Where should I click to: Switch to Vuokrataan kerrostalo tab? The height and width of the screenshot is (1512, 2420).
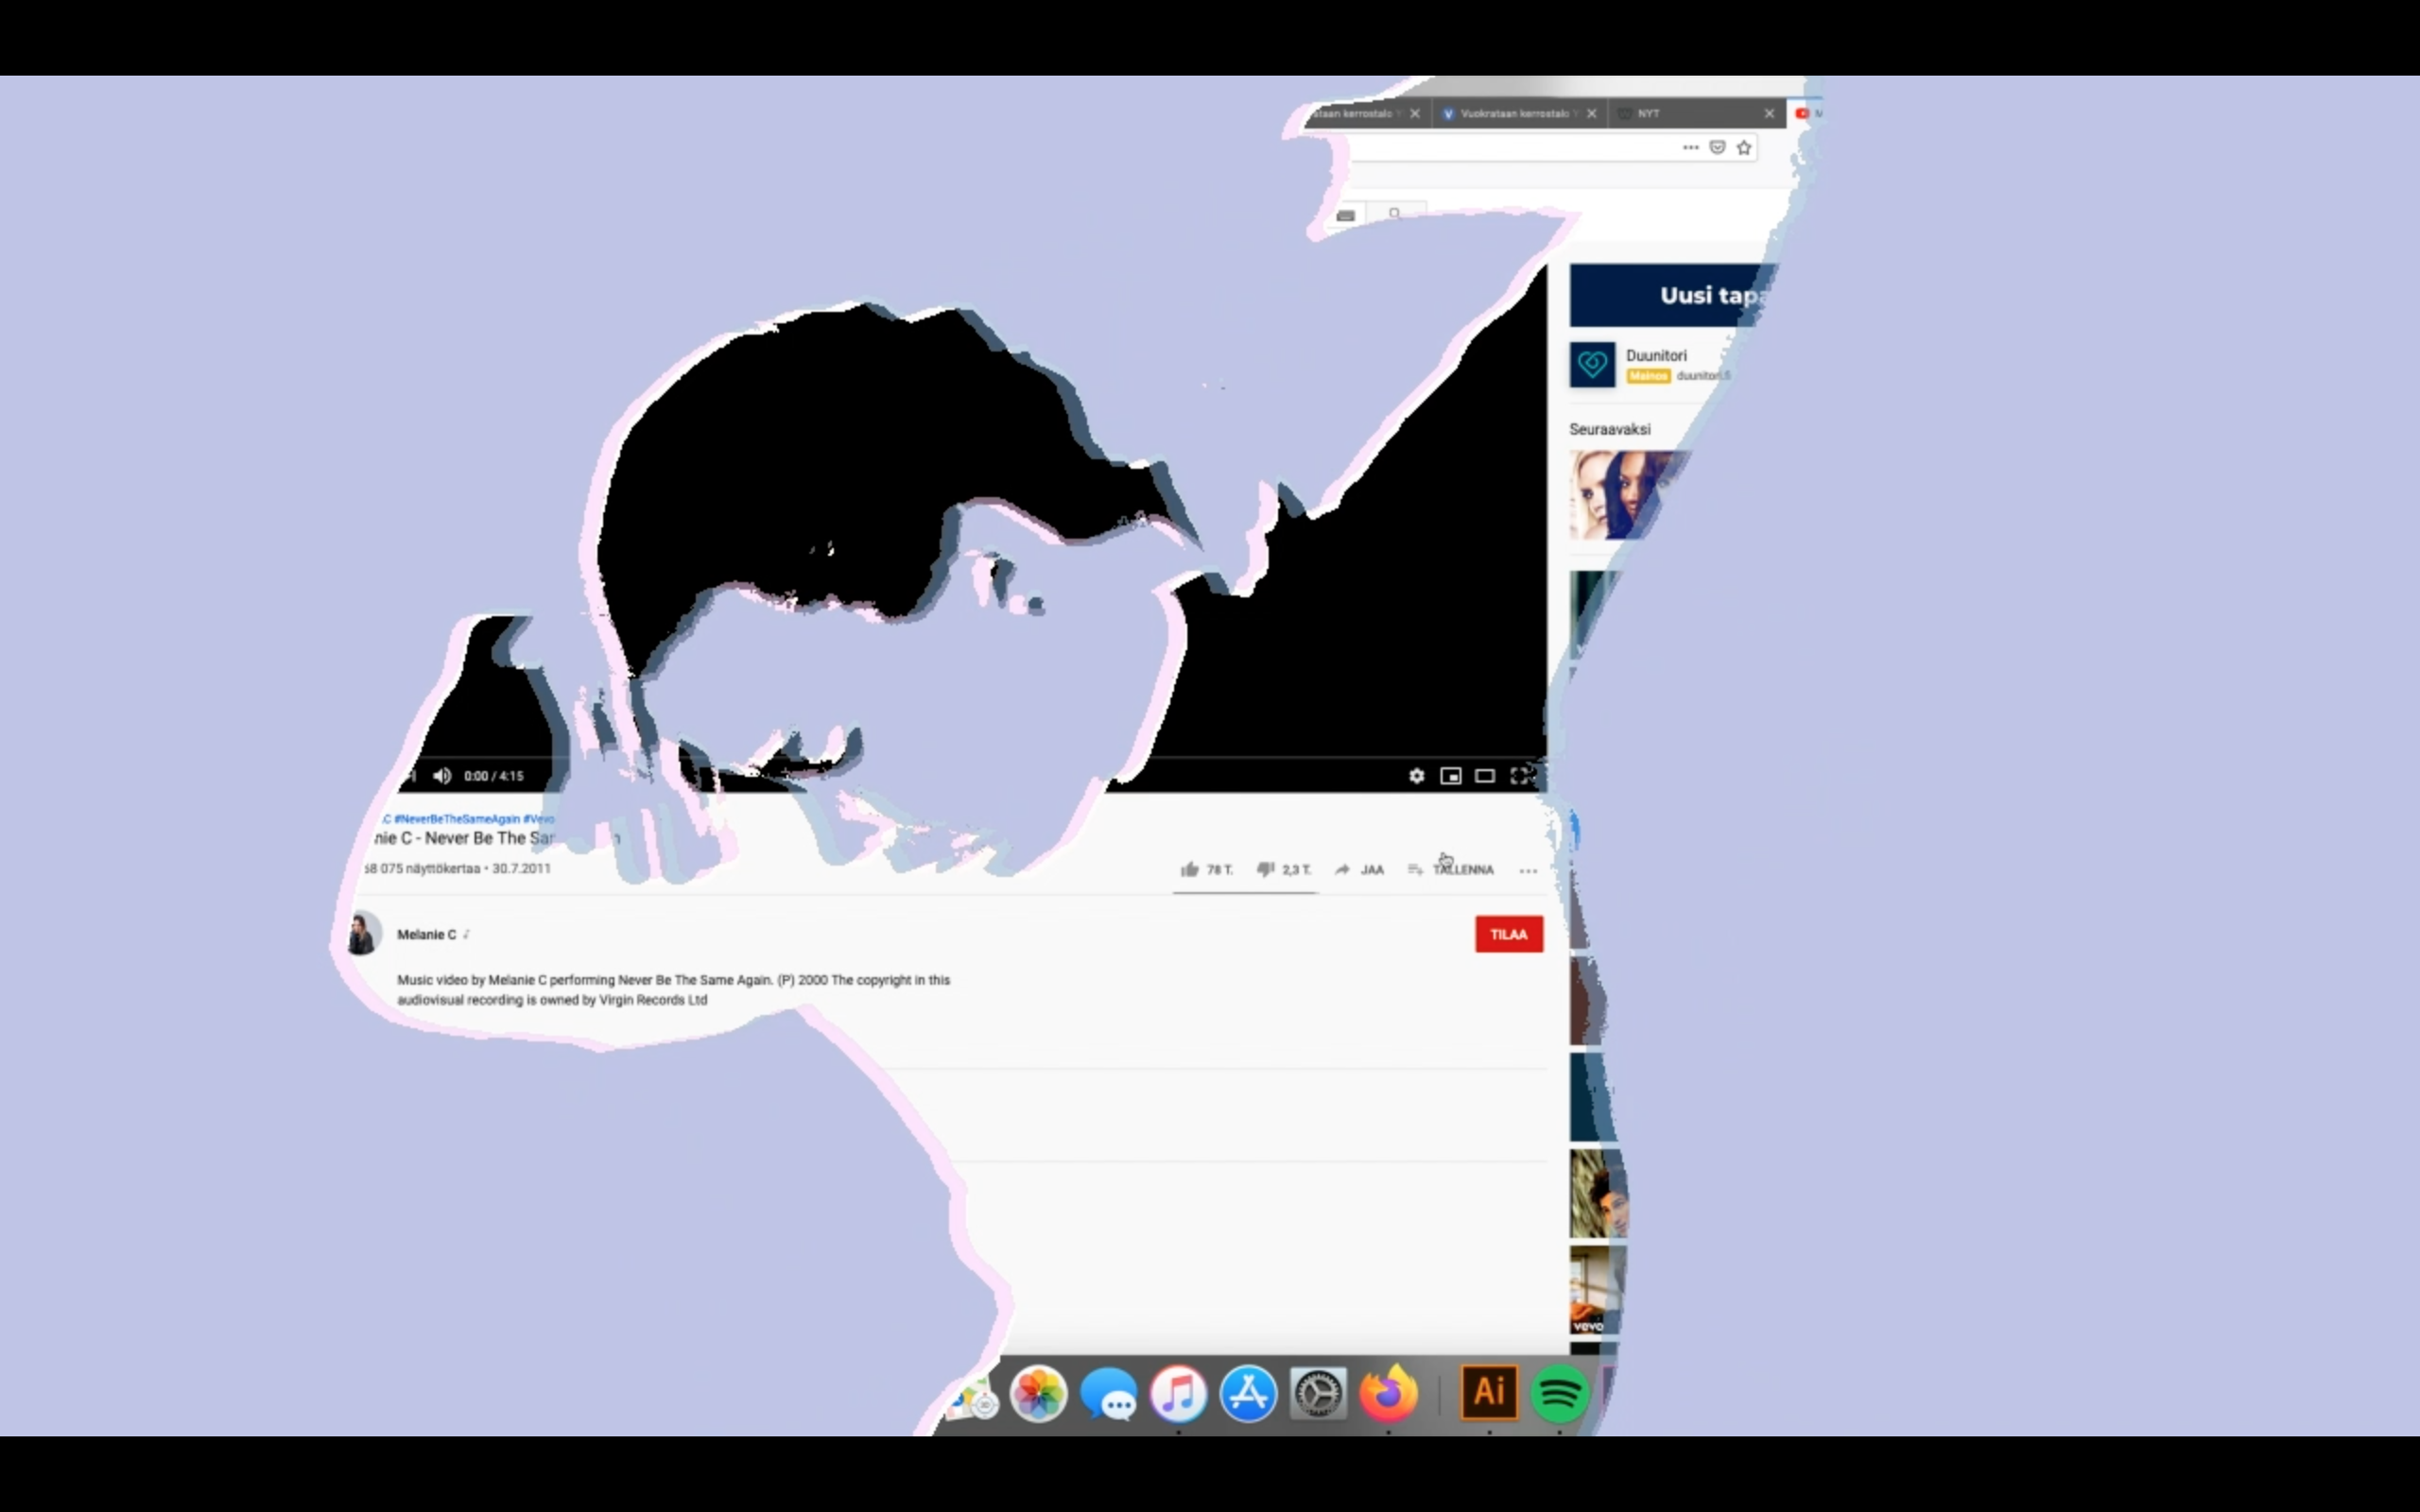pos(1512,113)
